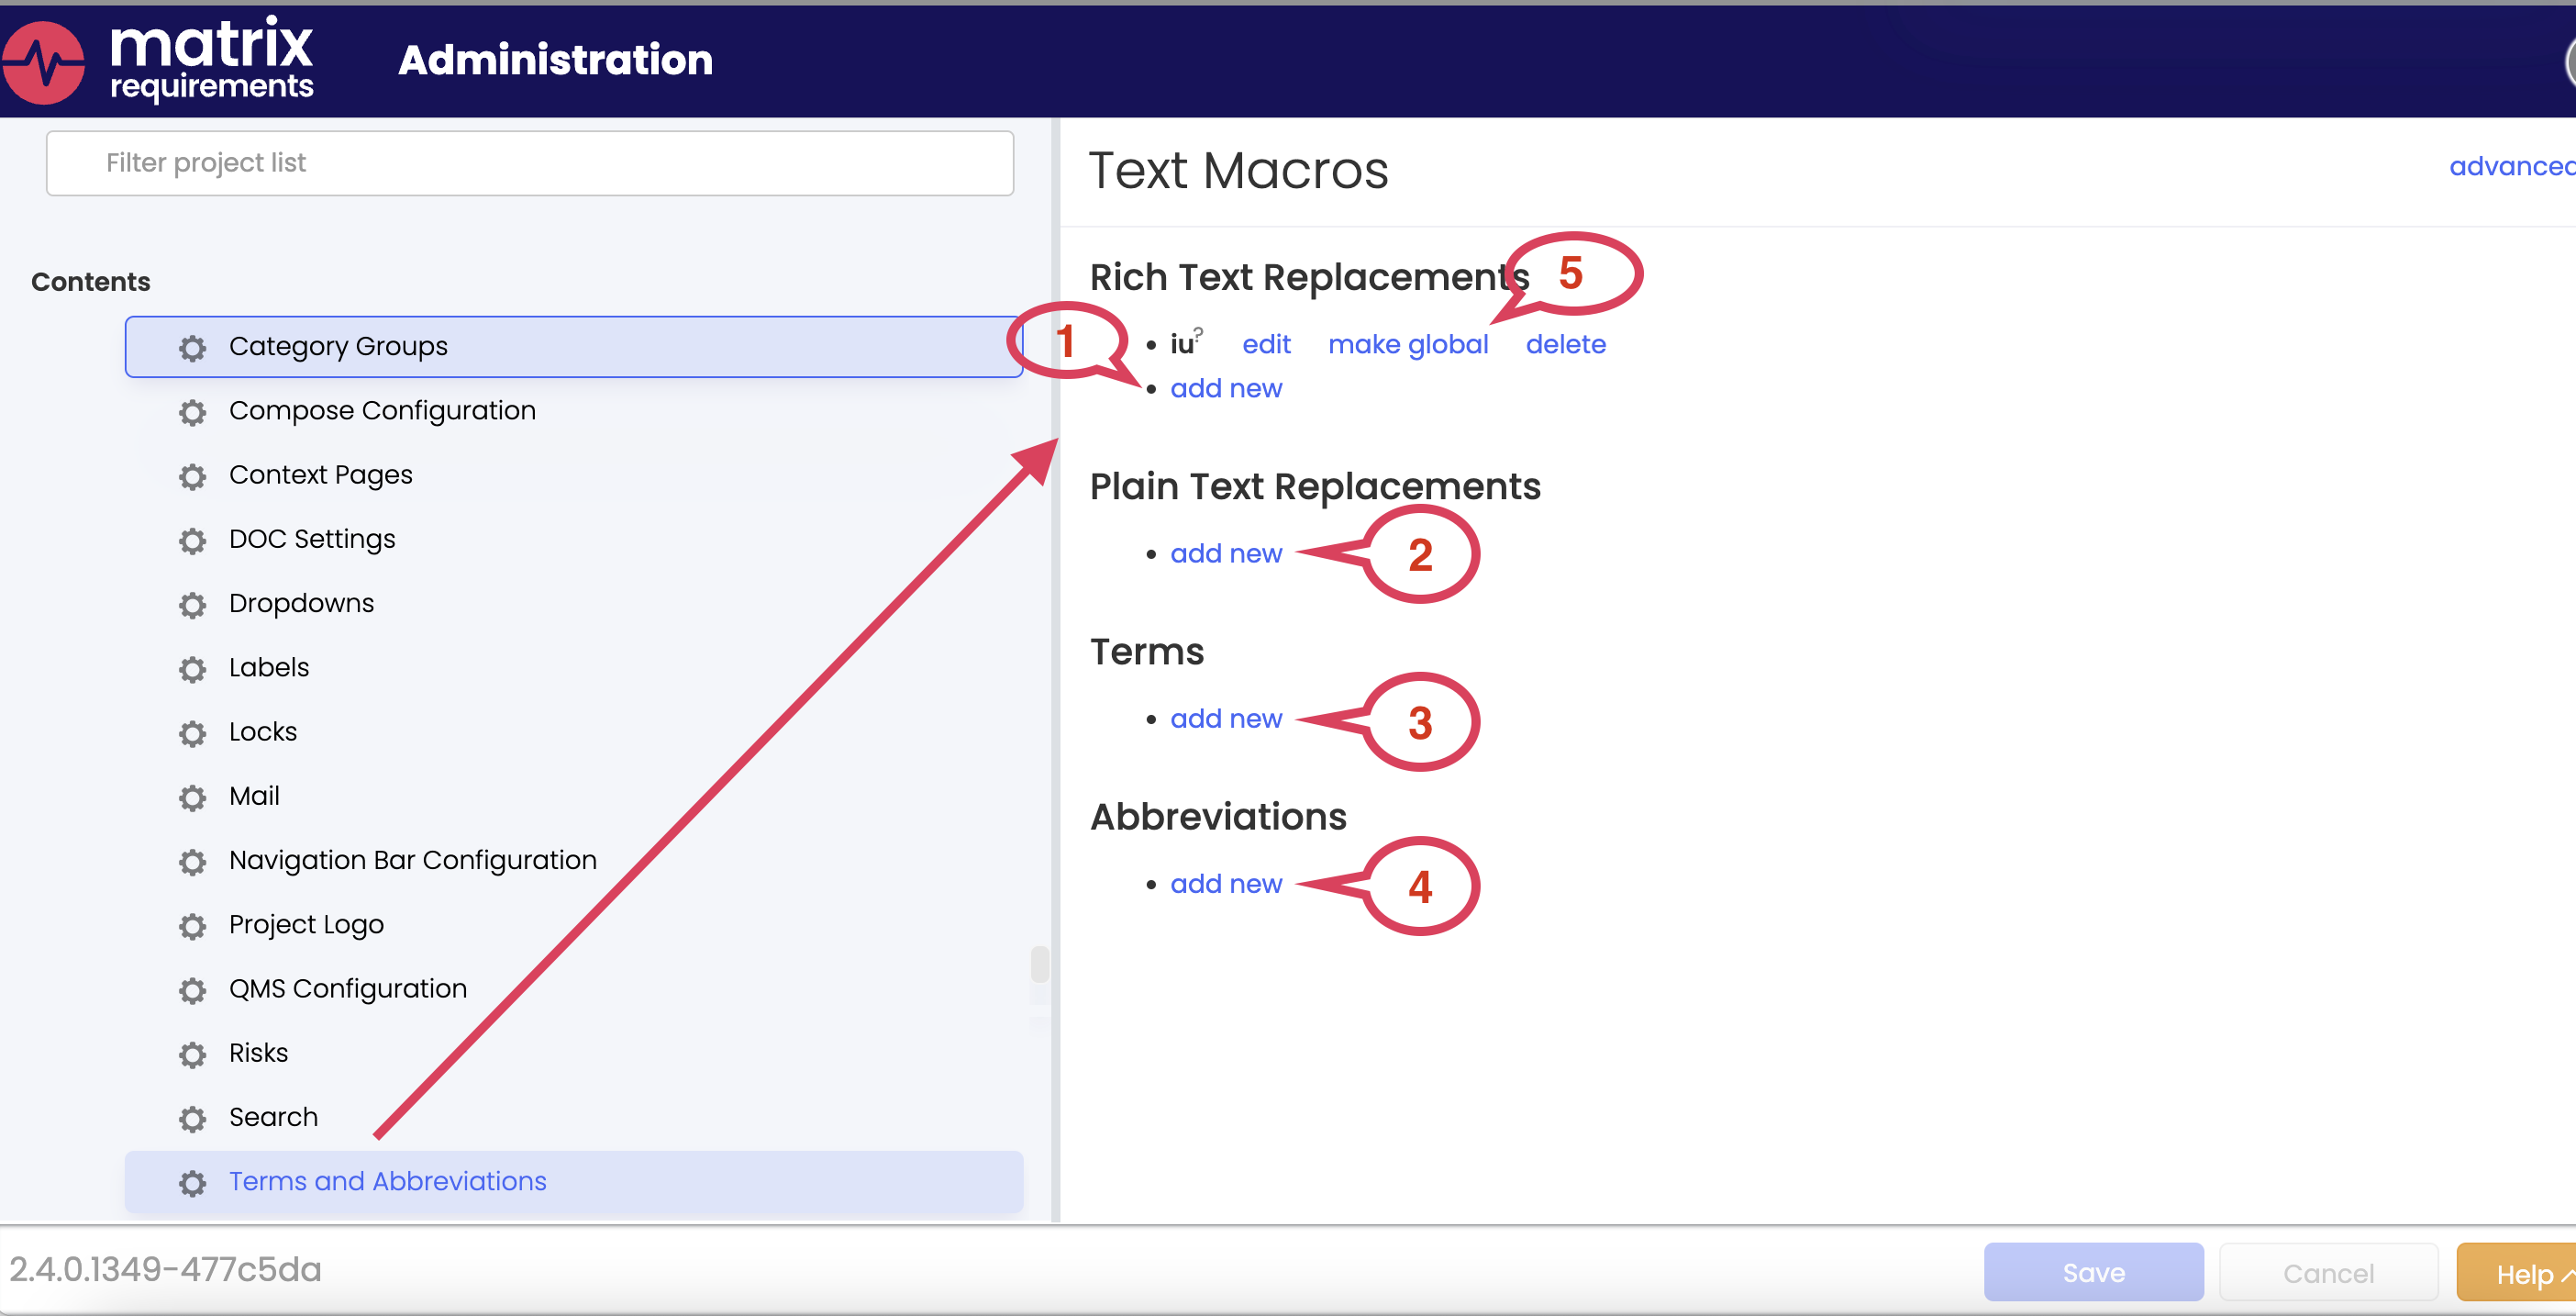Click the gear icon beside Navigation Bar Configuration
Image resolution: width=2576 pixels, height=1316 pixels.
pyautogui.click(x=192, y=862)
